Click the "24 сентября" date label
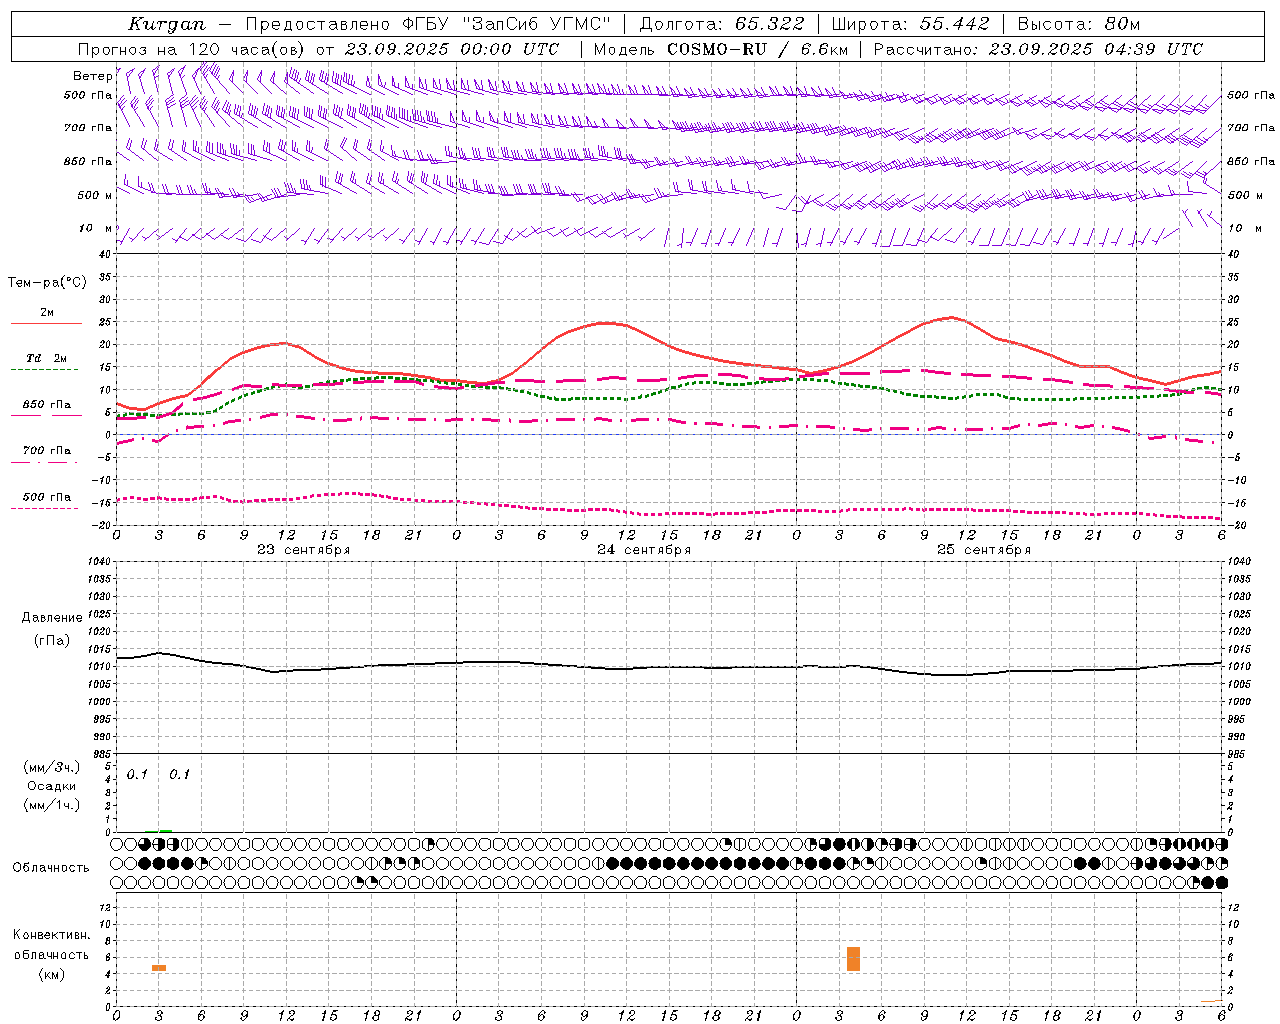Image resolution: width=1280 pixels, height=1024 pixels. point(643,550)
